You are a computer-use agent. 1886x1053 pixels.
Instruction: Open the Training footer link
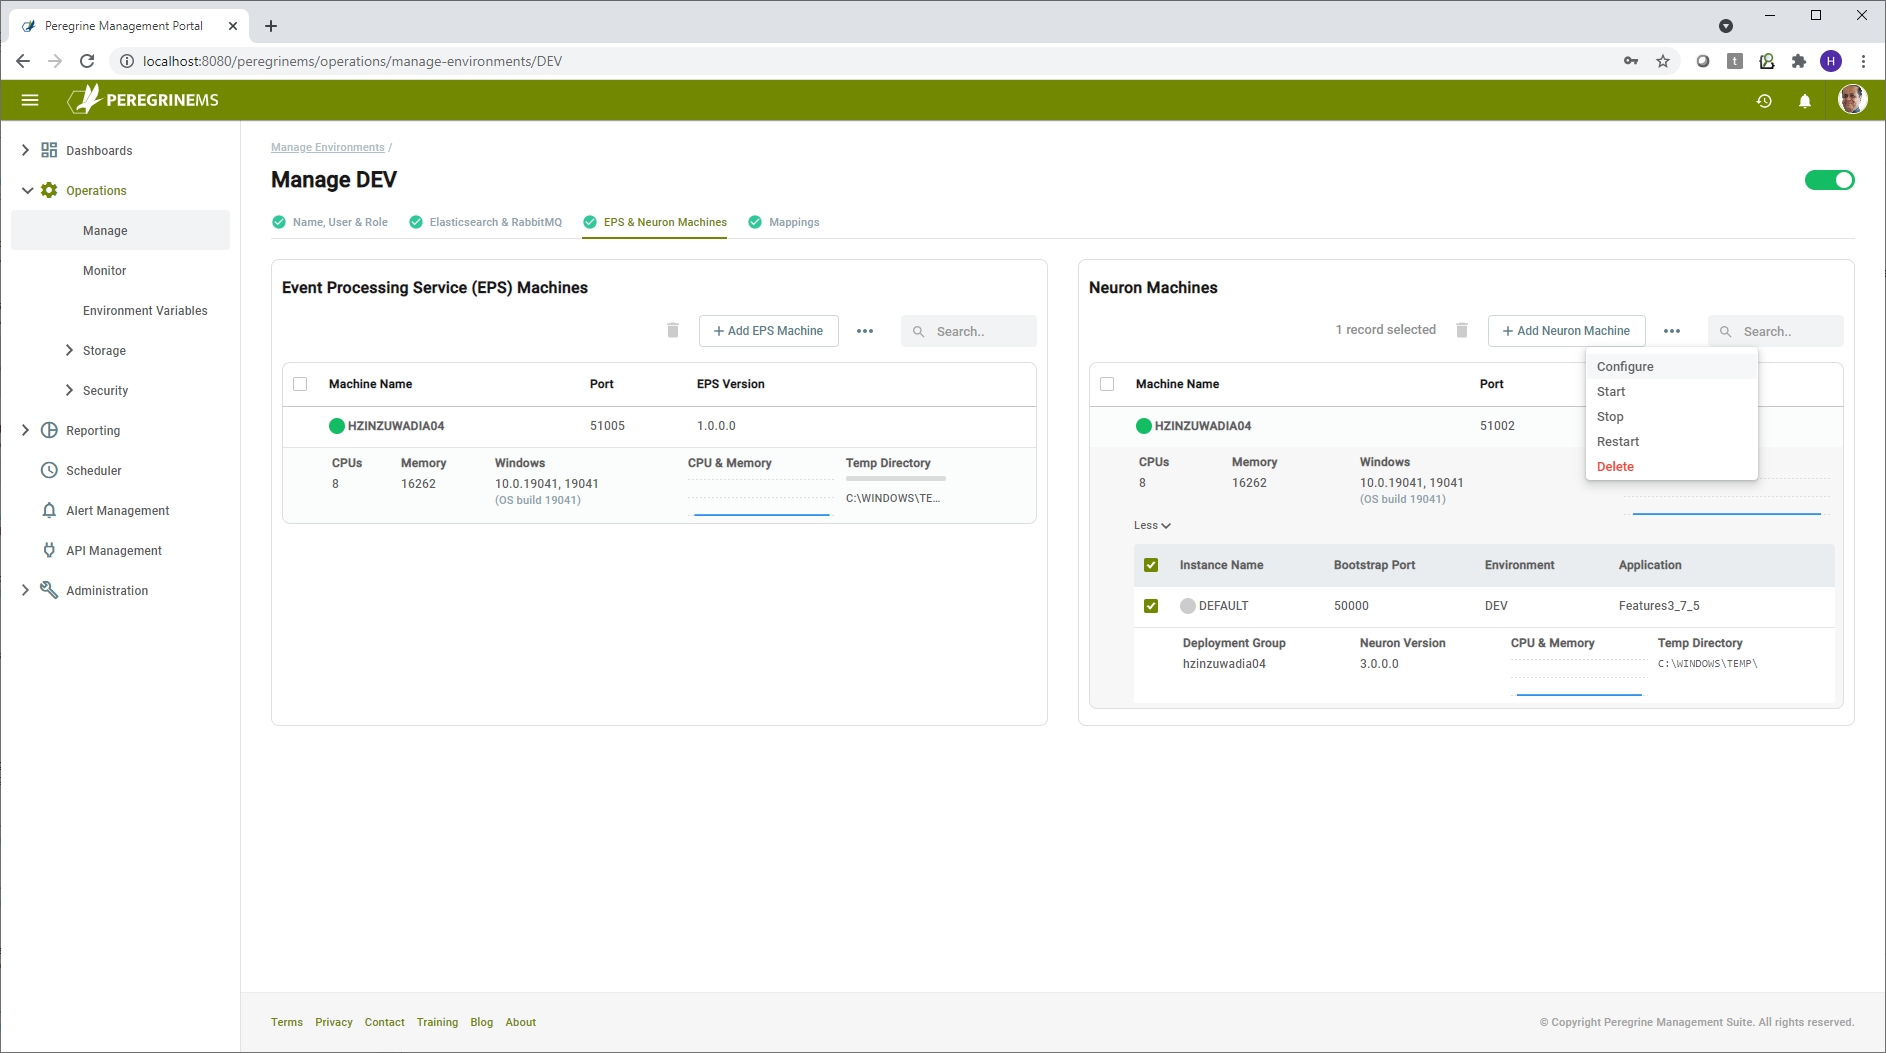[437, 1022]
